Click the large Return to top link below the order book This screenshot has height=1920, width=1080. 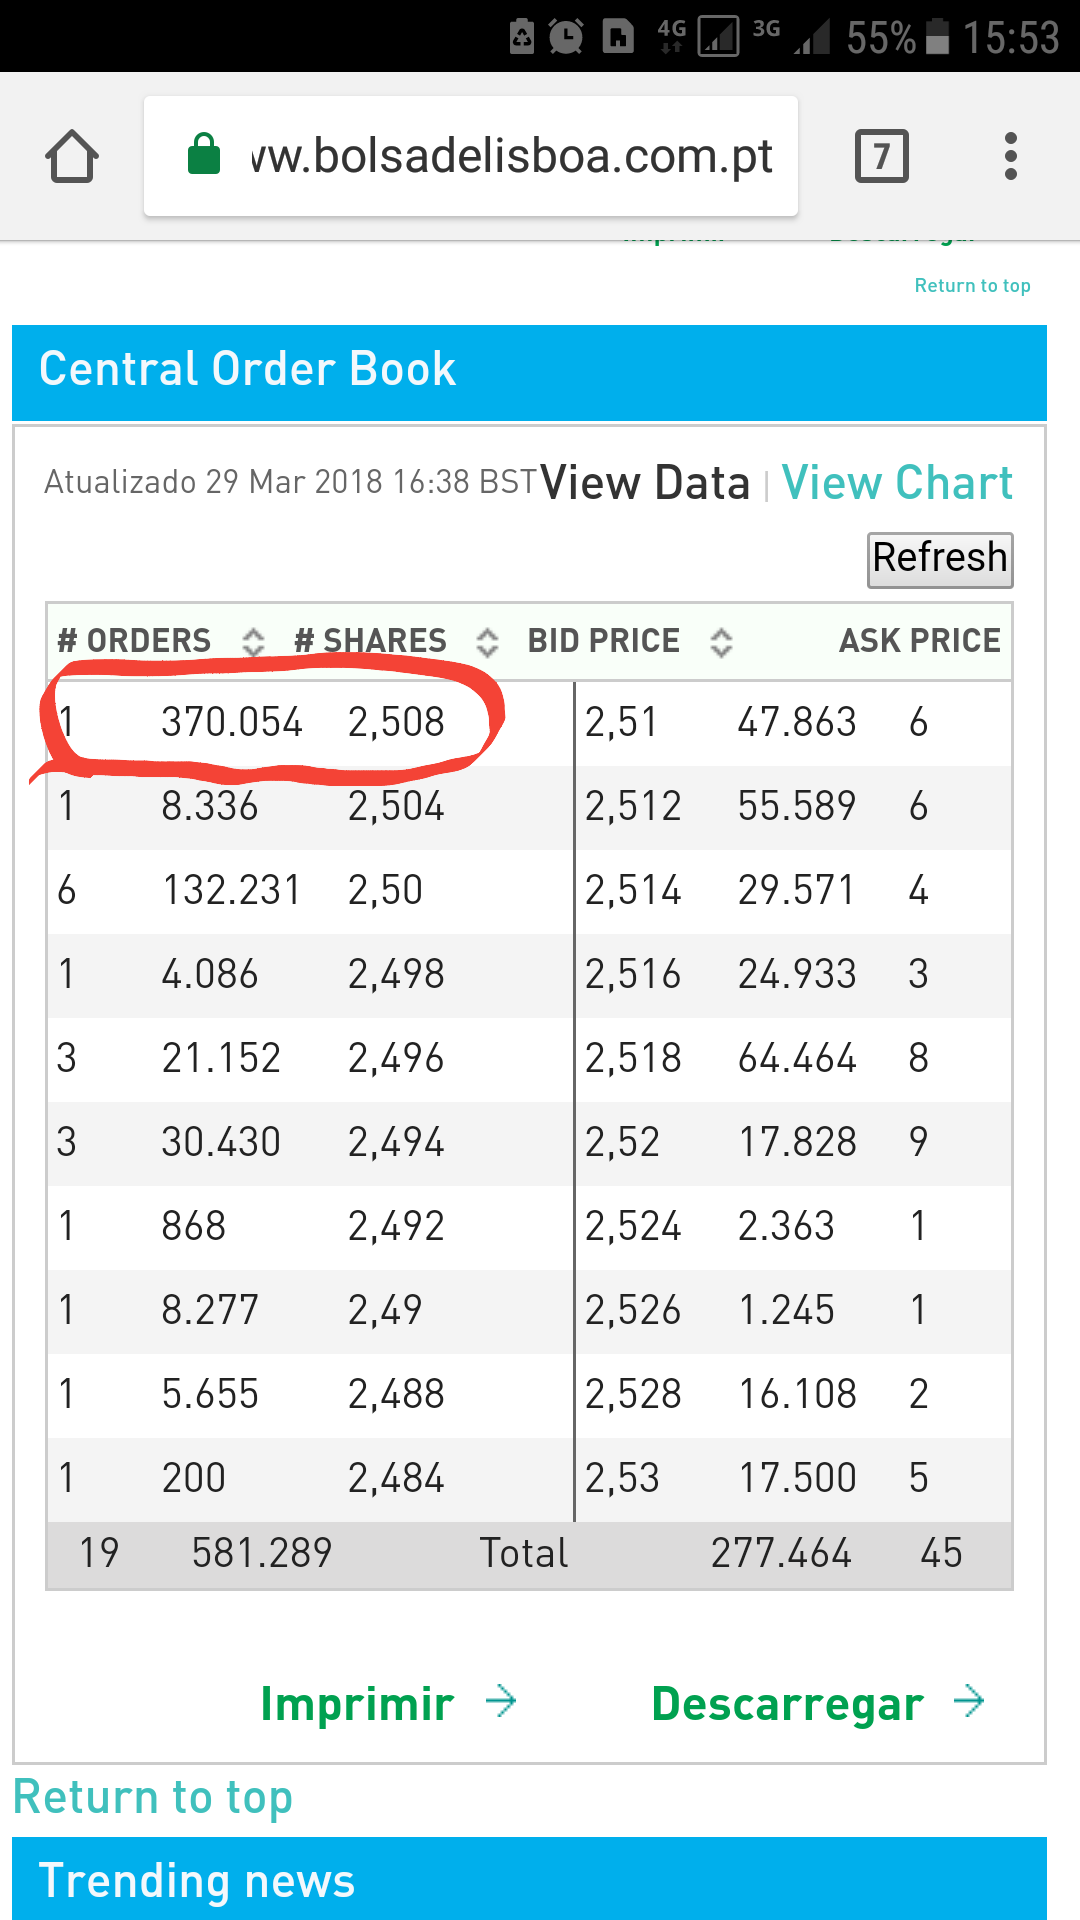click(x=153, y=1797)
